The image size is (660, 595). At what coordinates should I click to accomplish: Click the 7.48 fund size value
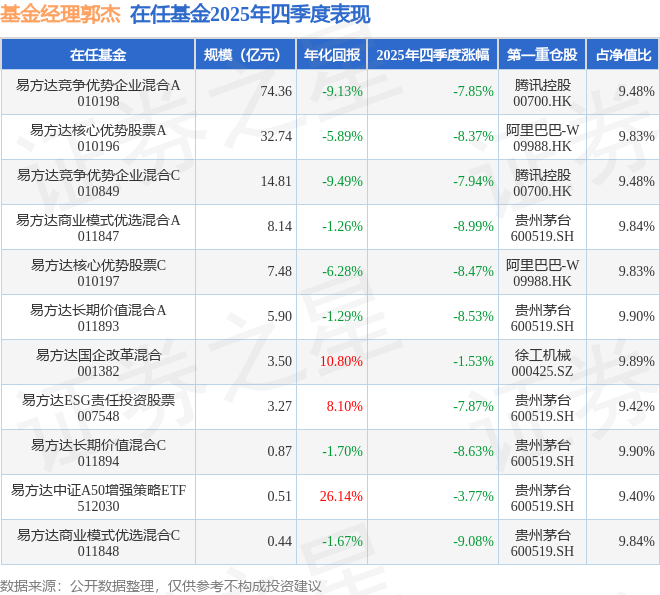pyautogui.click(x=279, y=271)
